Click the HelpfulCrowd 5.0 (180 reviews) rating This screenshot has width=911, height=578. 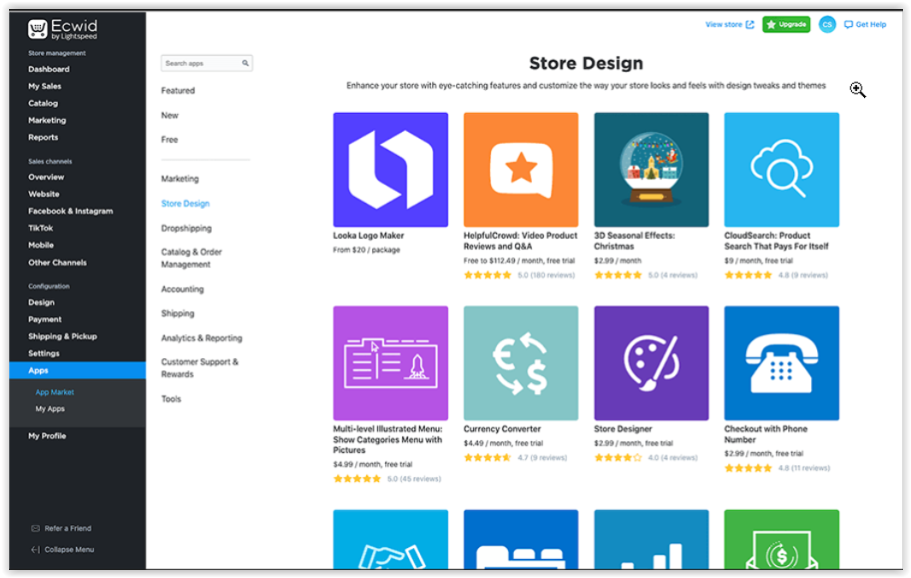click(519, 275)
